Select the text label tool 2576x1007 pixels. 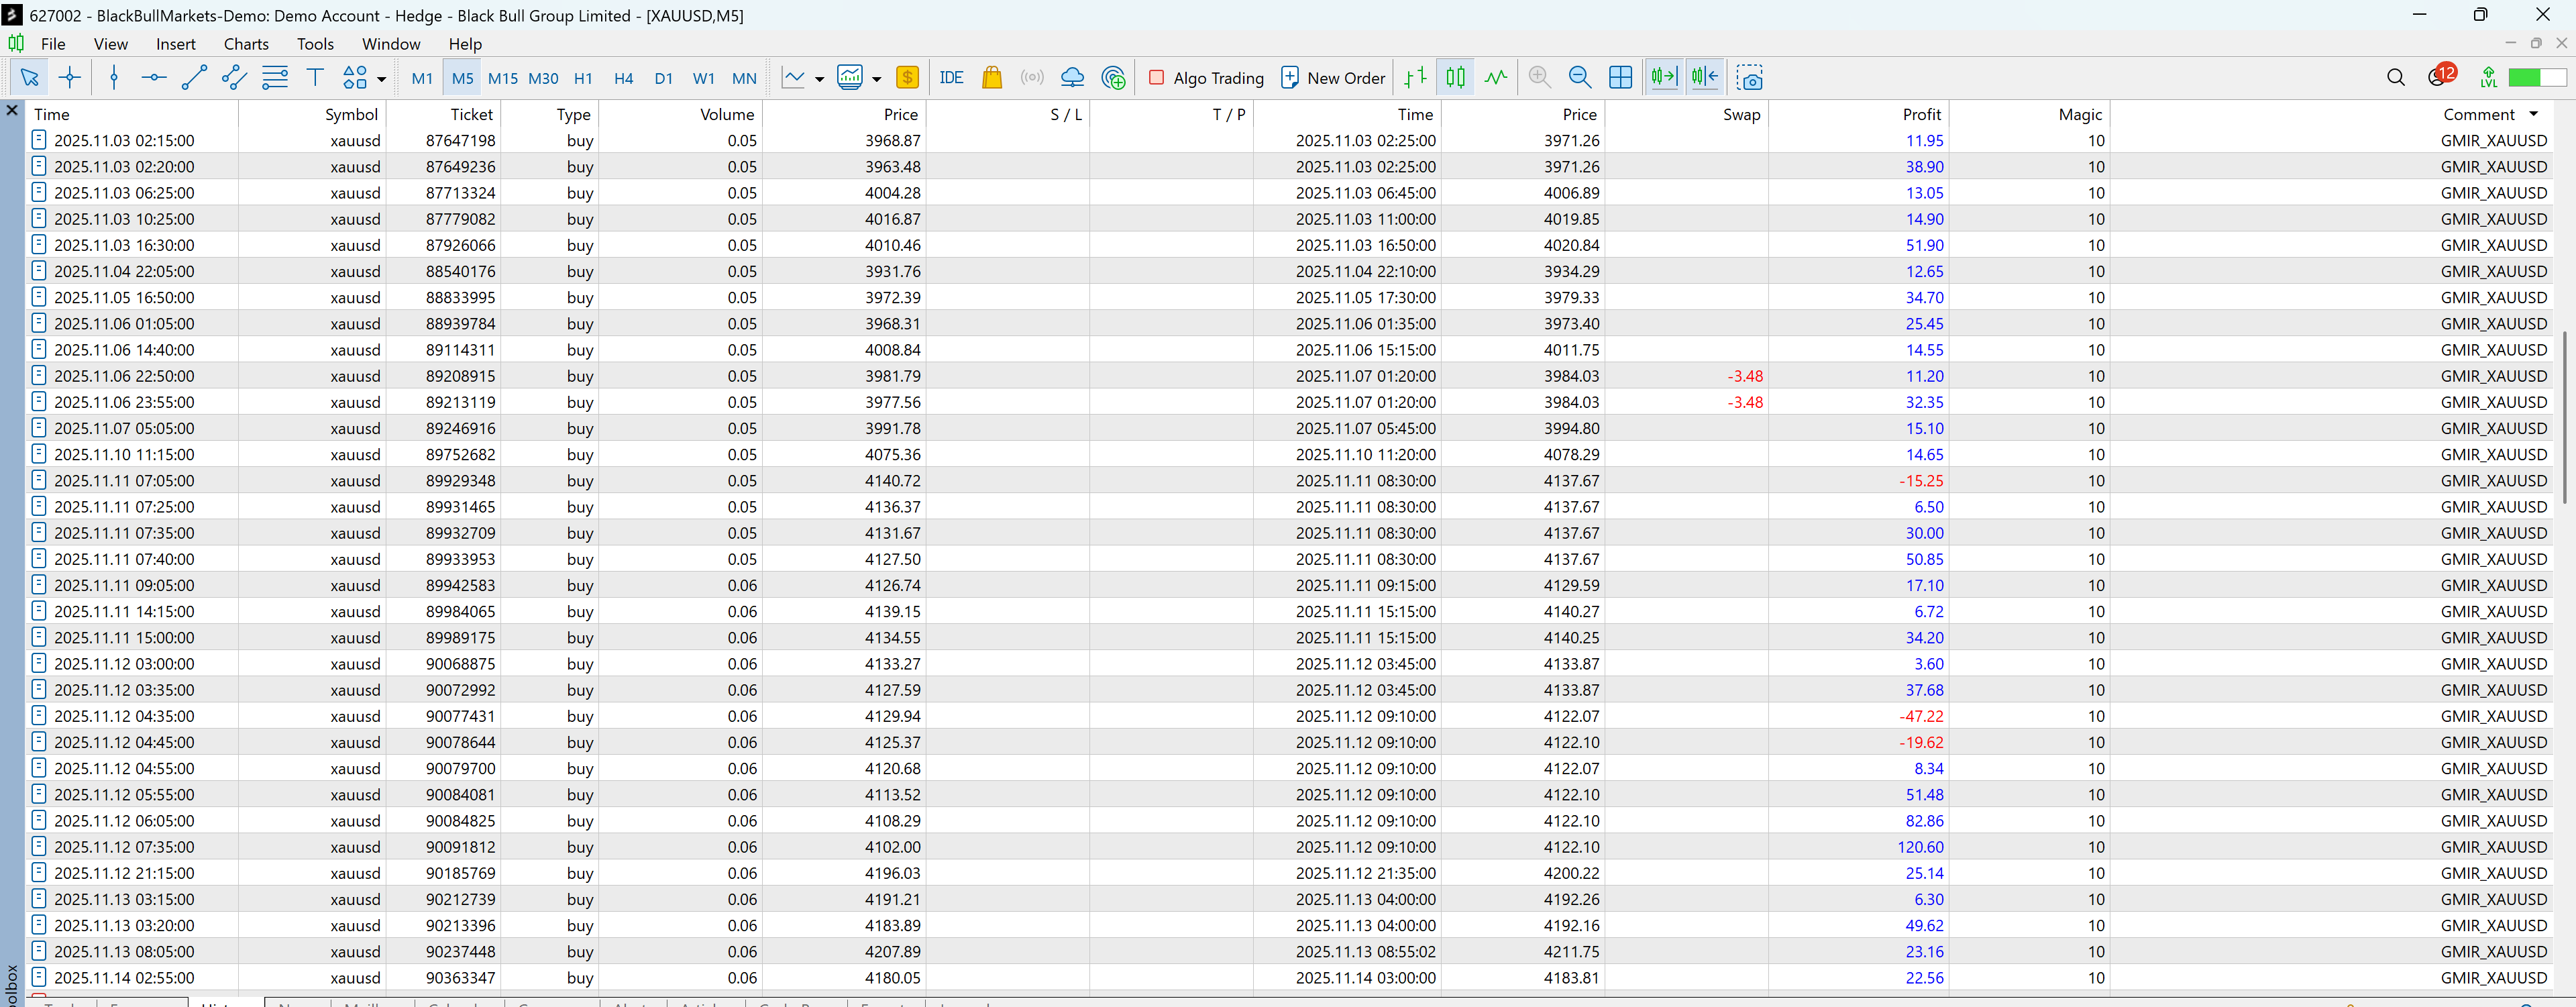(x=315, y=78)
